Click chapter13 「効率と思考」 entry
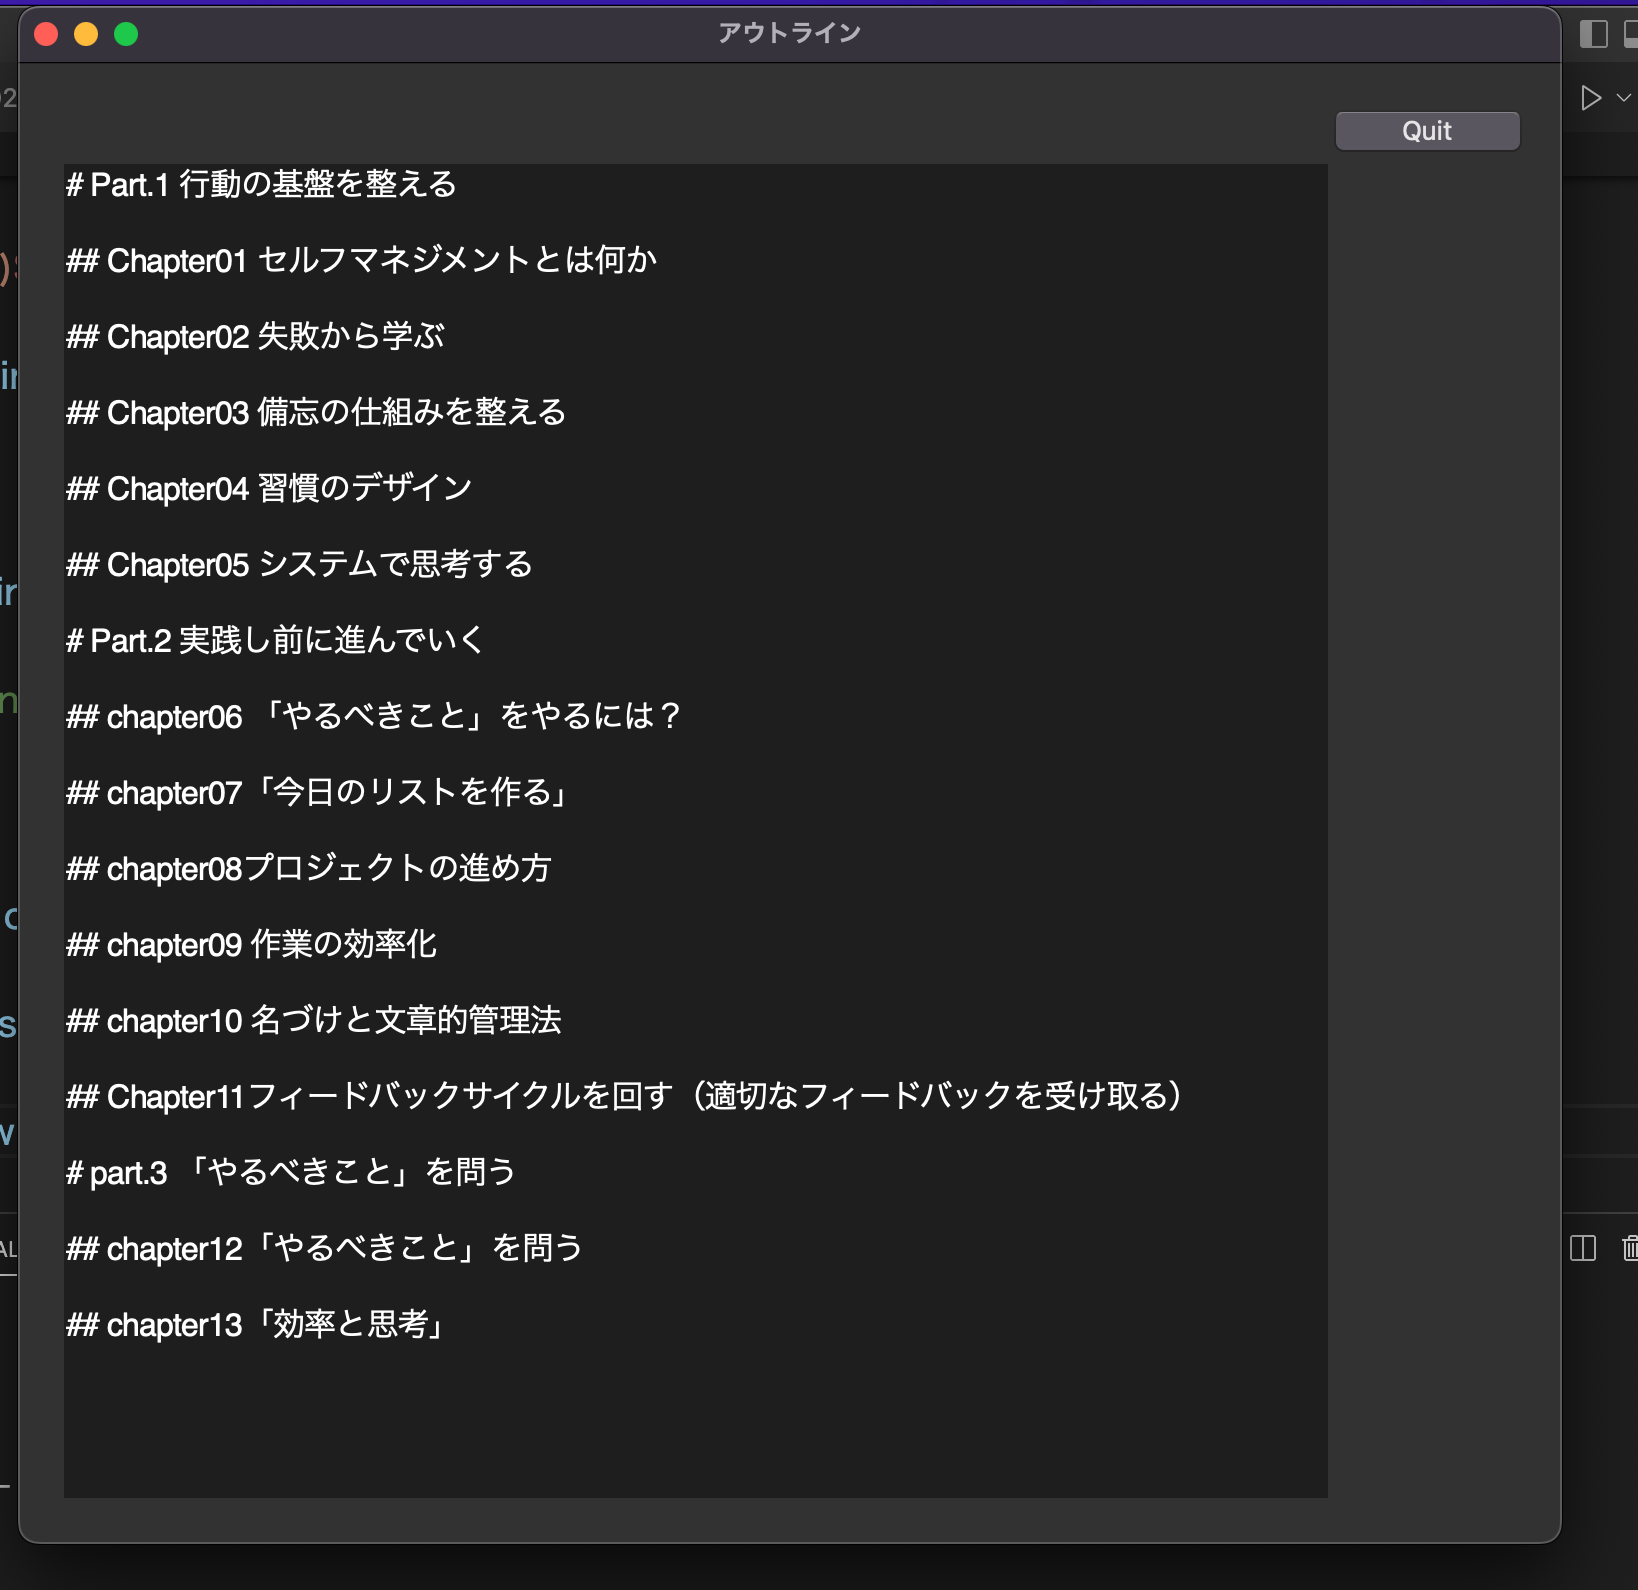Viewport: 1638px width, 1590px height. coord(257,1324)
